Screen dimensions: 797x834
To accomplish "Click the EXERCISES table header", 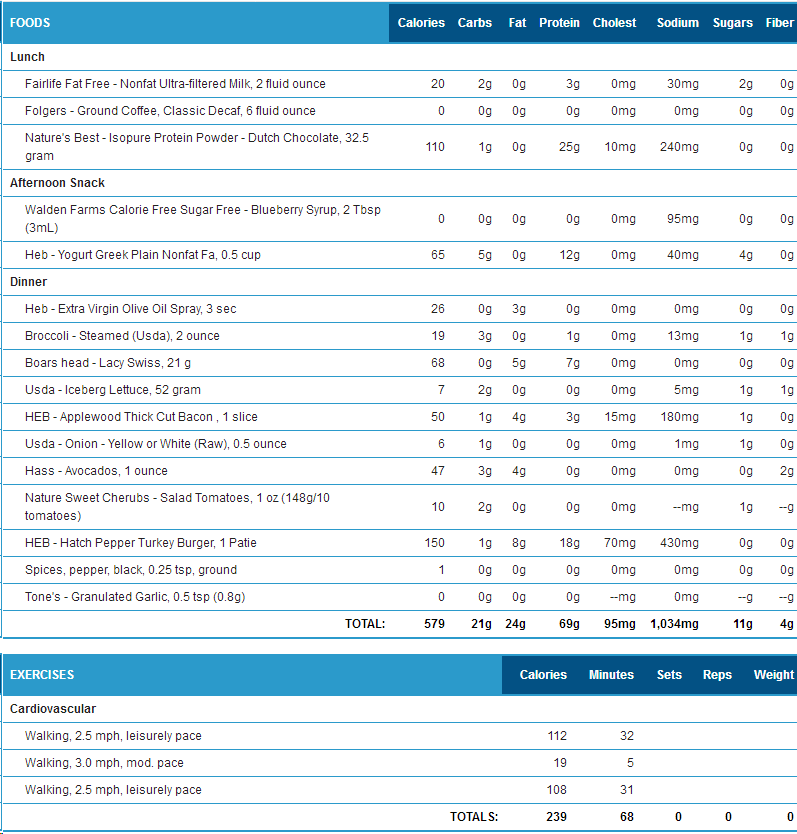I will click(42, 675).
